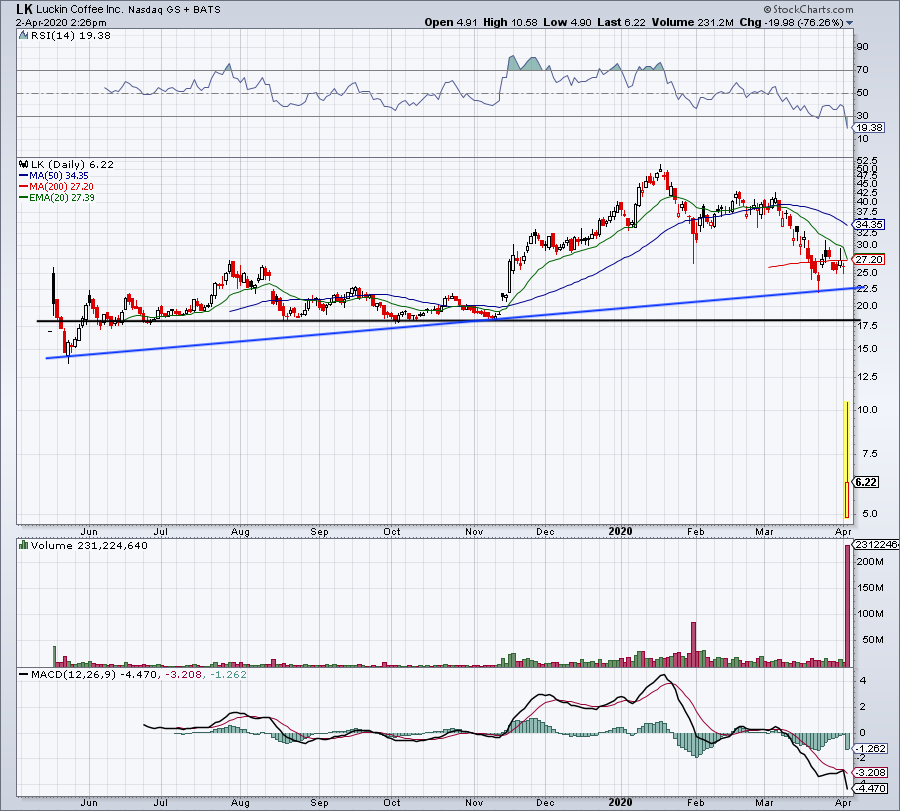Click the High 10.58 value

click(x=510, y=22)
